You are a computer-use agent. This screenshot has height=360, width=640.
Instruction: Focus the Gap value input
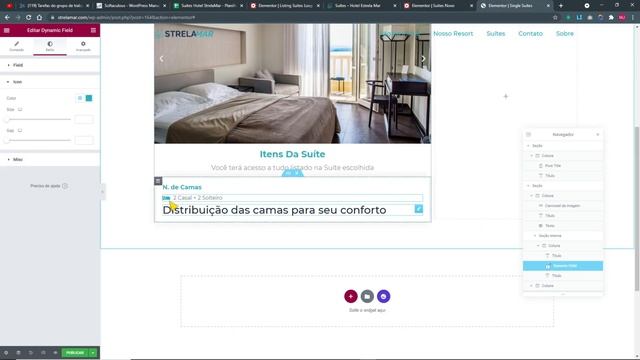coord(84,140)
